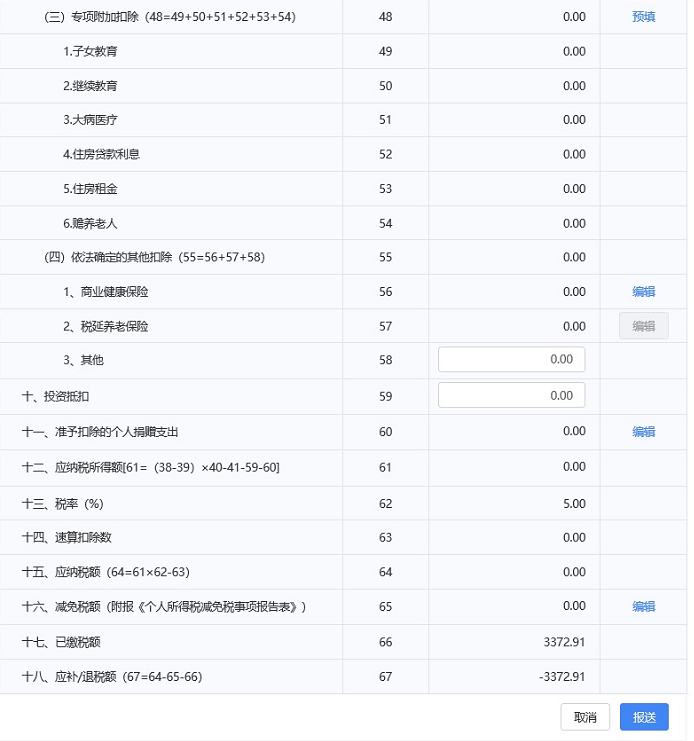This screenshot has height=741, width=694.
Task: Select the 应纳税所得额 row 61 label
Action: pos(151,468)
